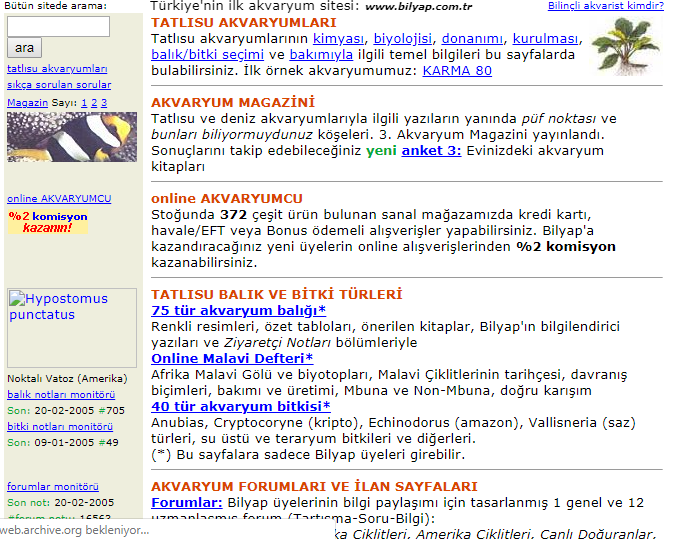The width and height of the screenshot is (682, 539).
Task: Click 'AKVARYUM MAGAZİNİ' heading
Action: point(233,103)
